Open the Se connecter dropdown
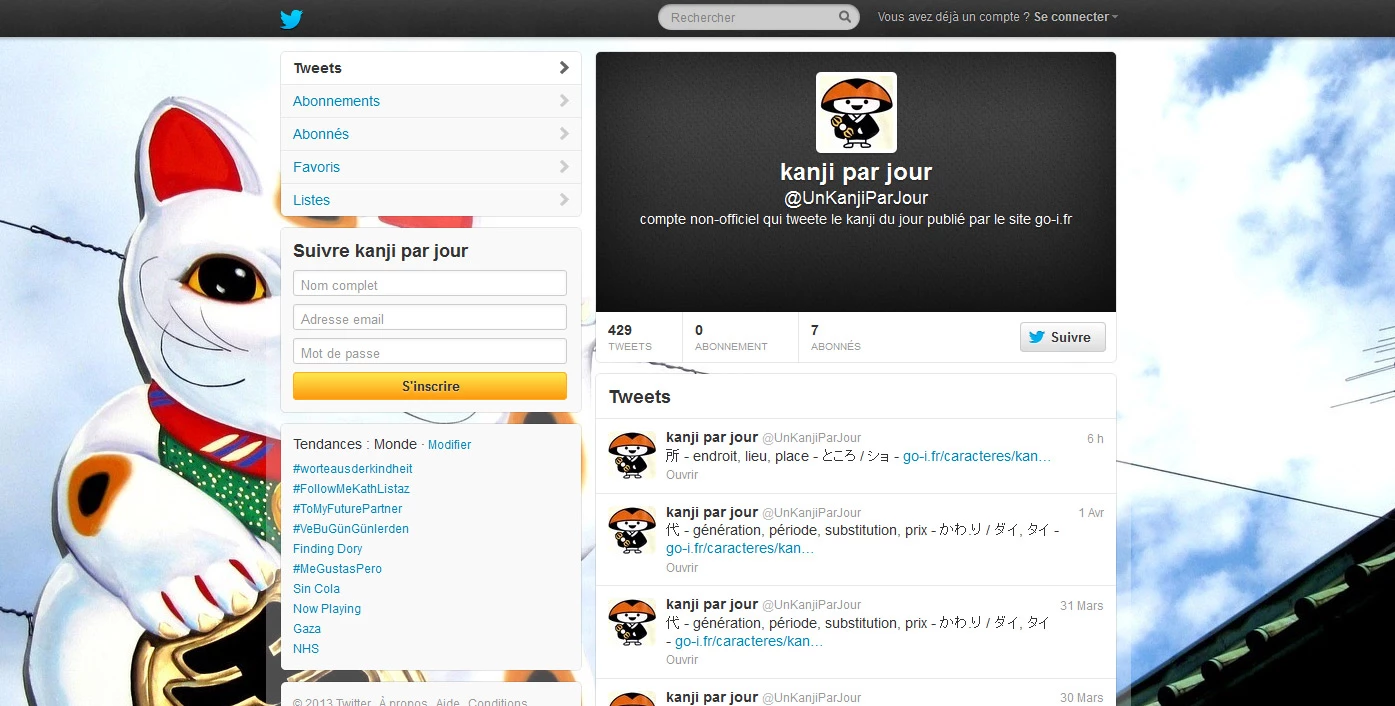 [x=1076, y=17]
